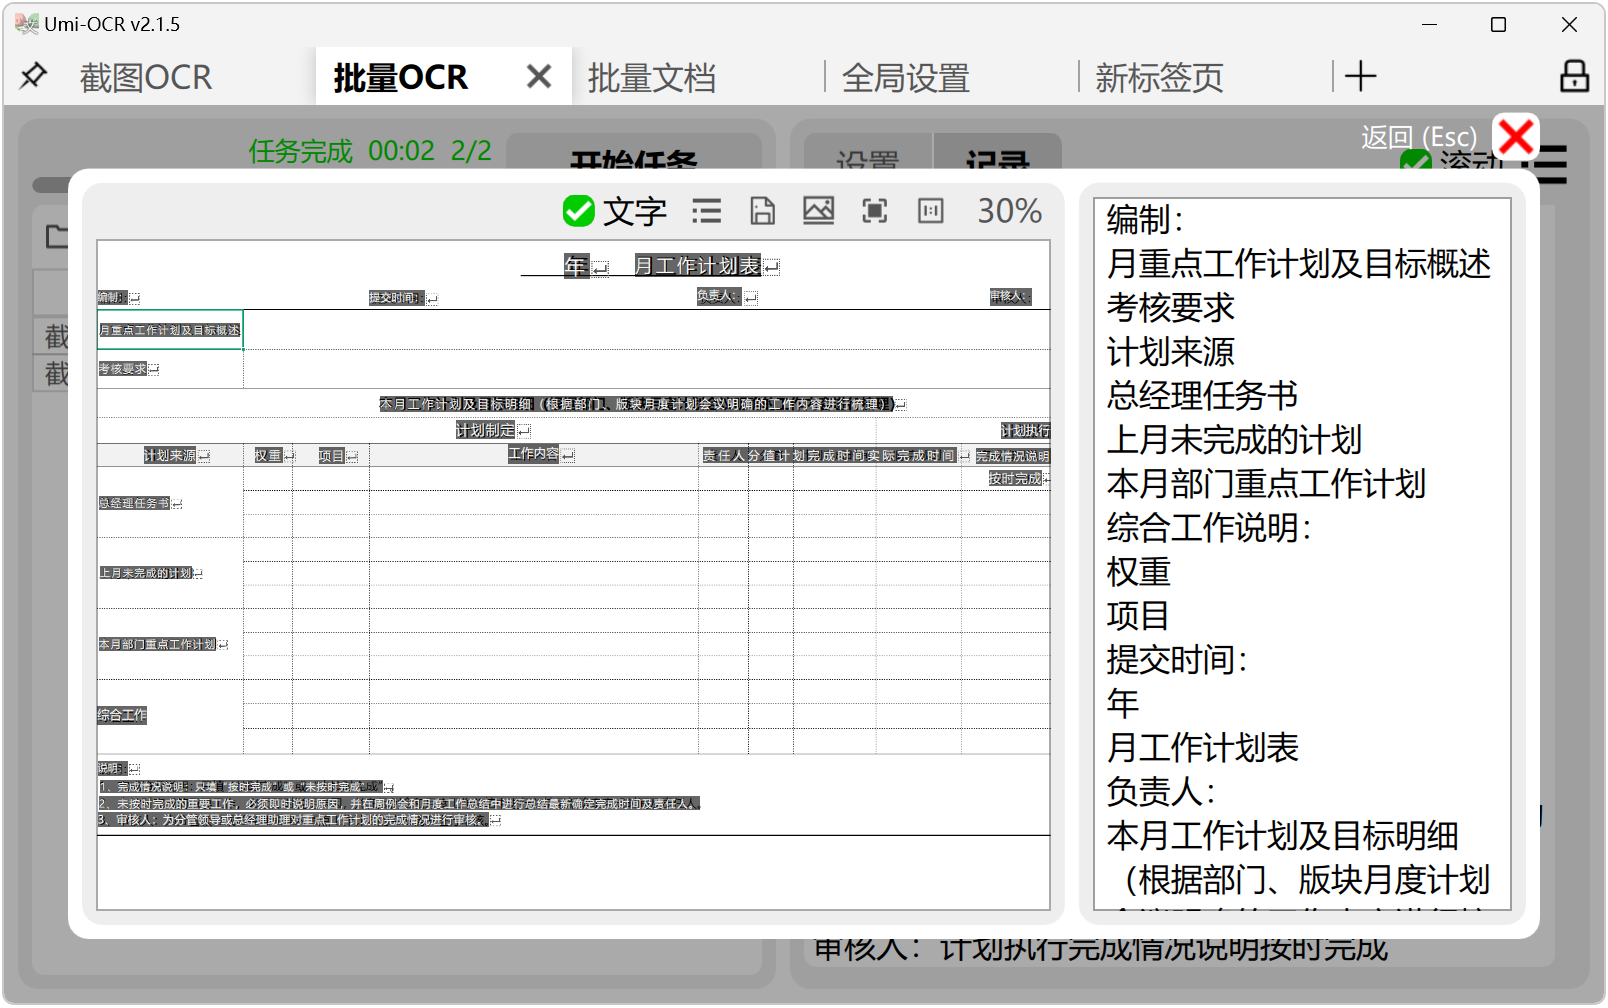
Task: Close the image preview with the red X
Action: pos(1516,136)
